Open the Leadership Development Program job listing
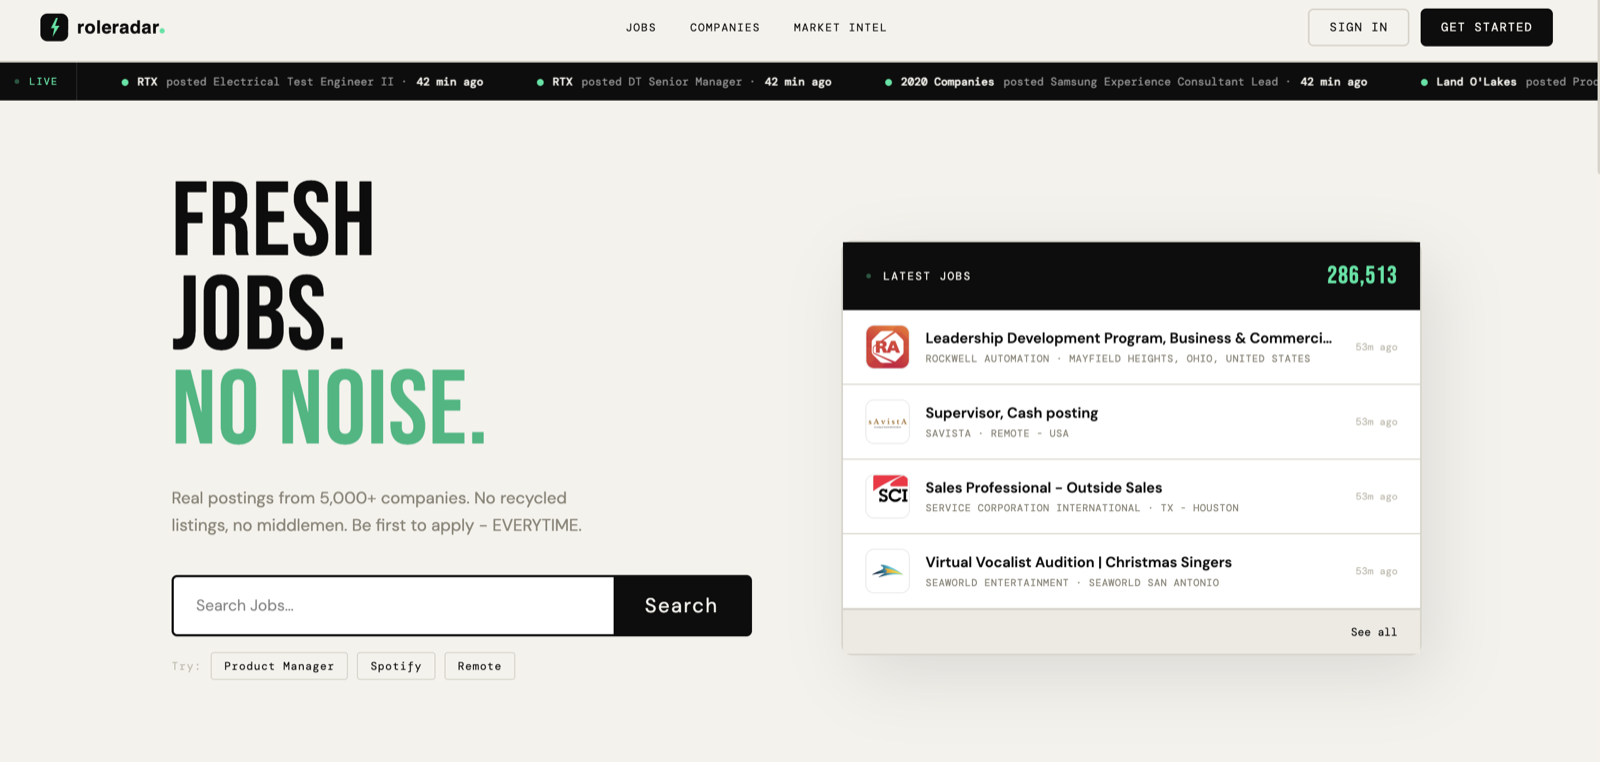The height and width of the screenshot is (762, 1600). pyautogui.click(x=1131, y=347)
